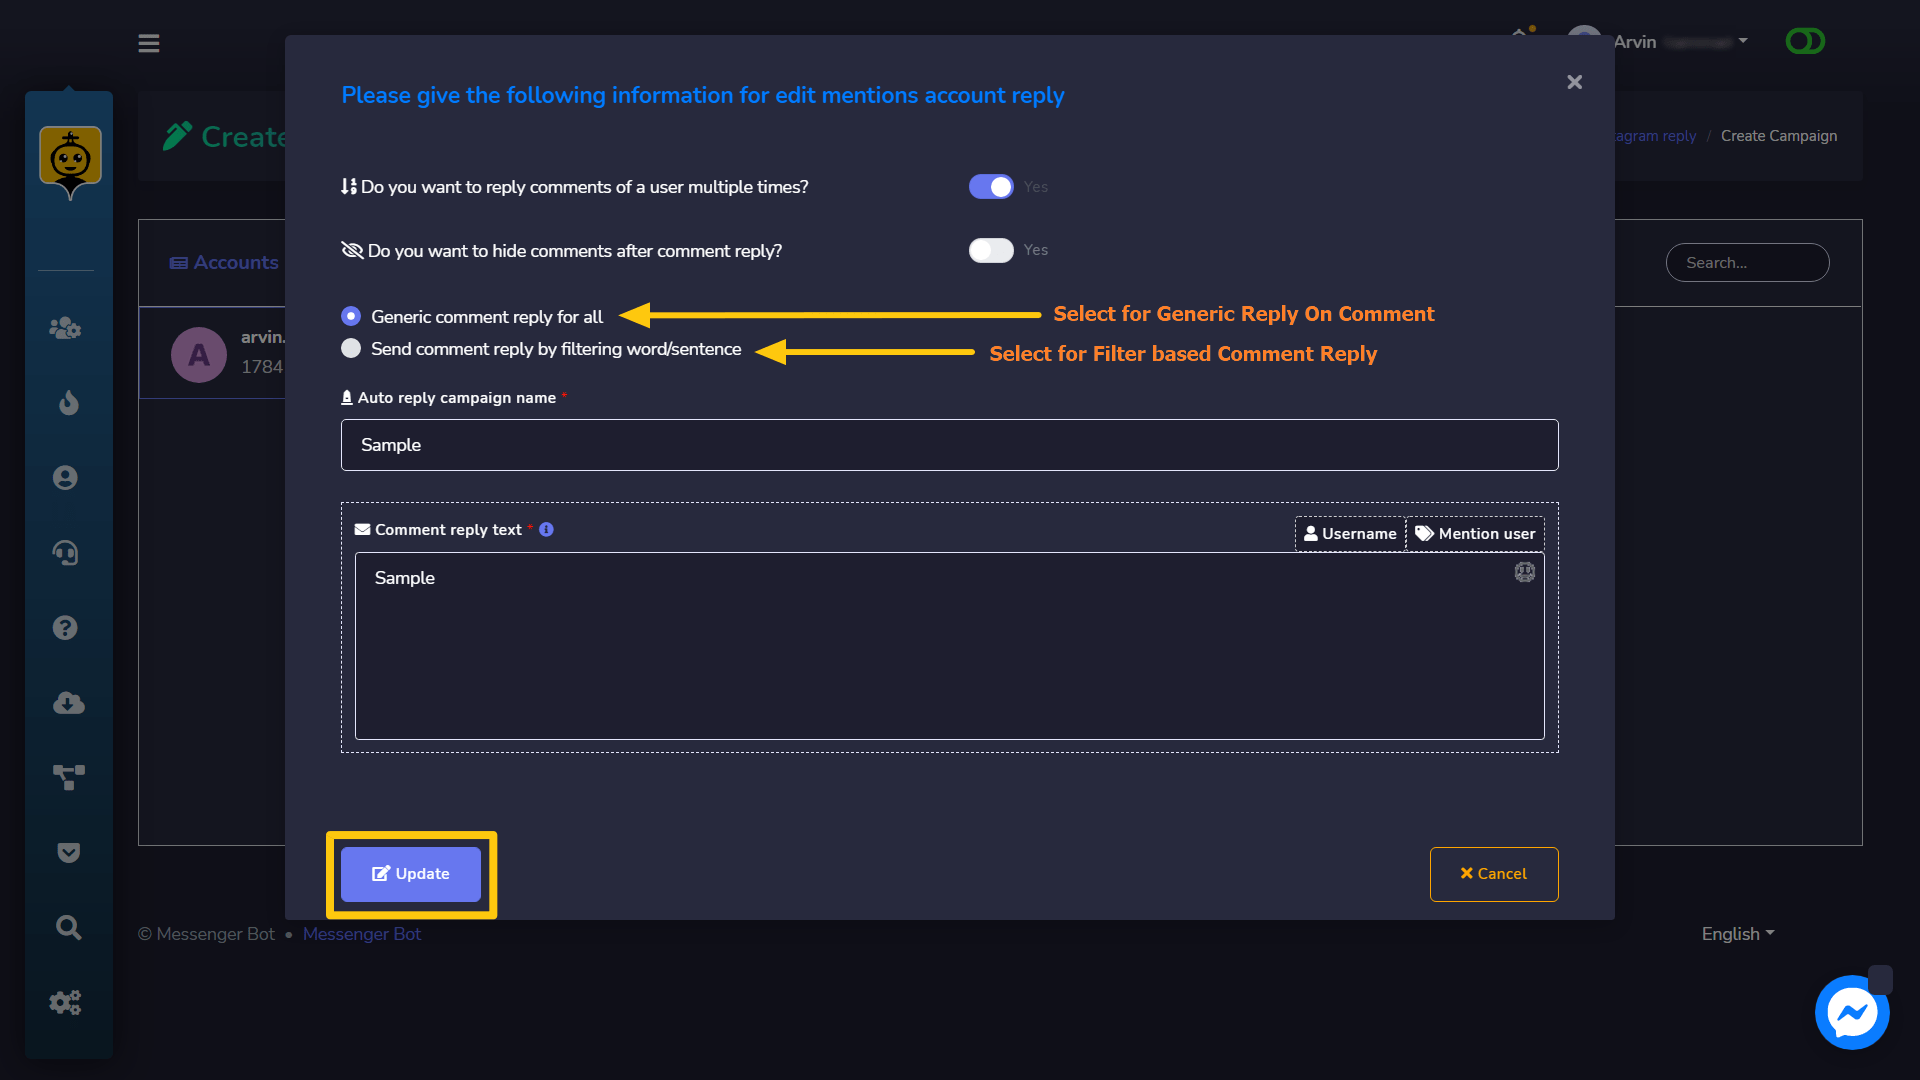Open the Messenger Bot chat widget
Image resolution: width=1920 pixels, height=1080 pixels.
coord(1854,1014)
